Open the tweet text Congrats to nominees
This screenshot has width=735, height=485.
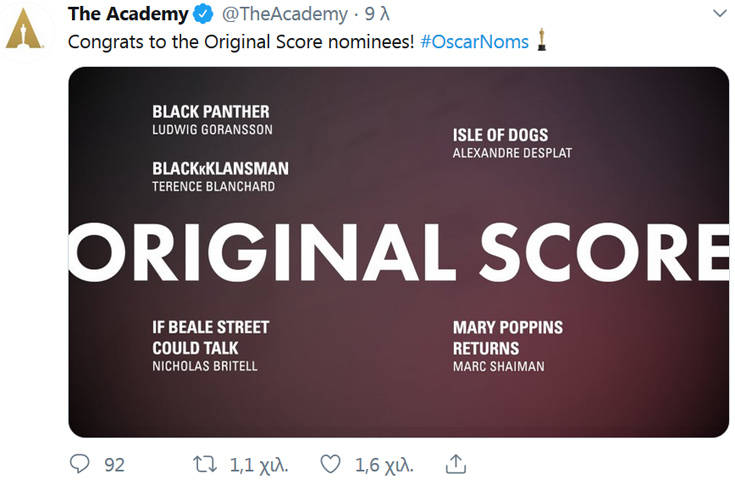click(241, 42)
